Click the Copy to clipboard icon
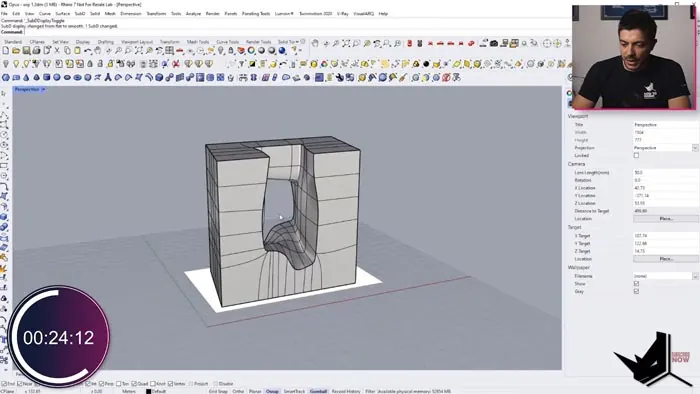The image size is (700, 394). 67,50
